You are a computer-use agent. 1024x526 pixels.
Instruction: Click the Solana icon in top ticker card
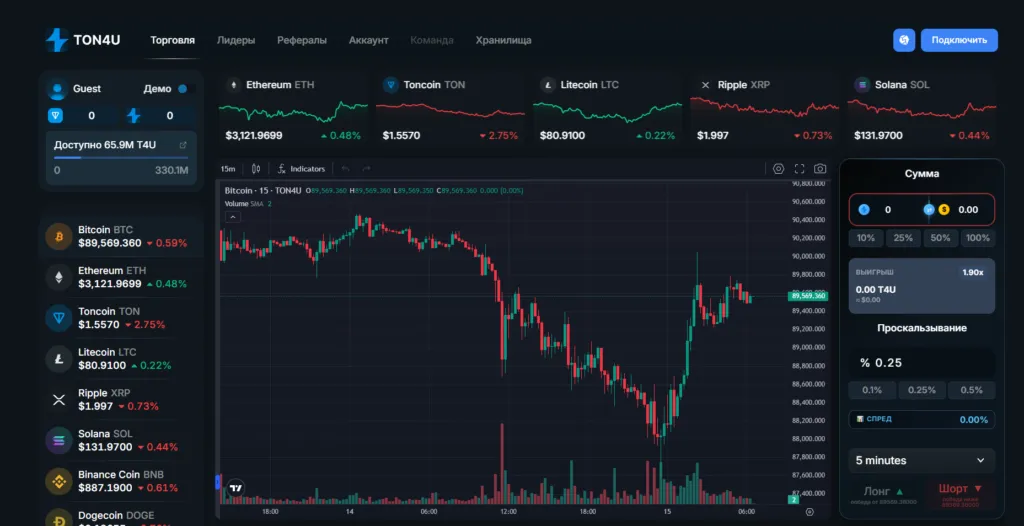coord(862,85)
